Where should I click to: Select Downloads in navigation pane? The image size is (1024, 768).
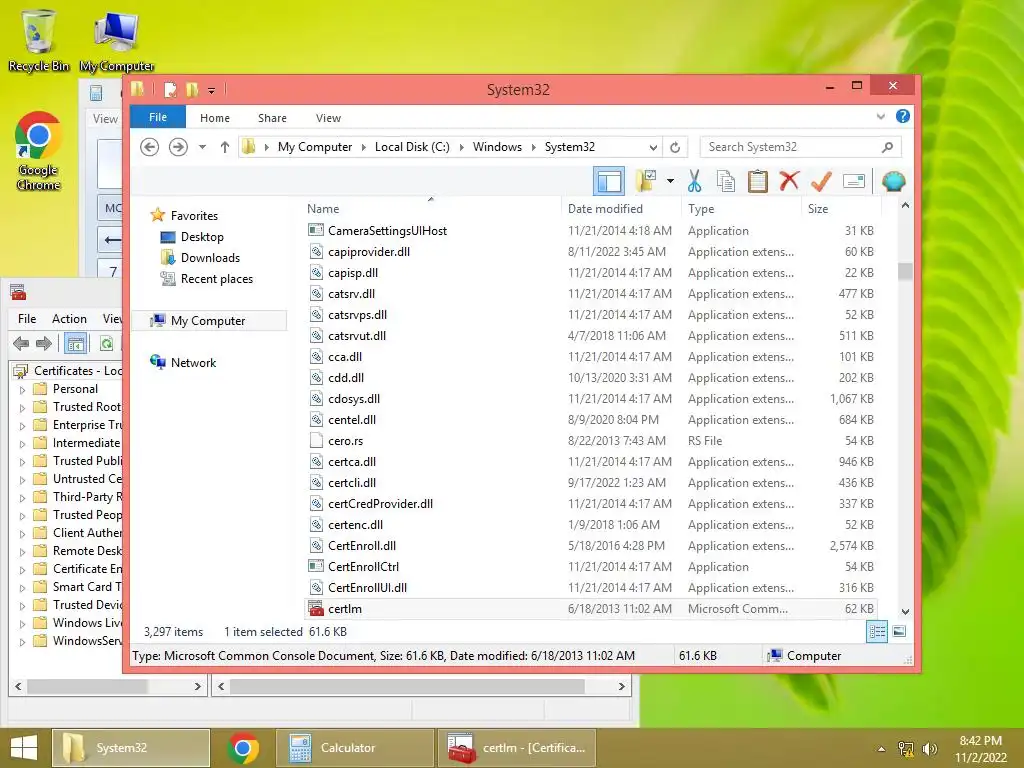tap(210, 257)
